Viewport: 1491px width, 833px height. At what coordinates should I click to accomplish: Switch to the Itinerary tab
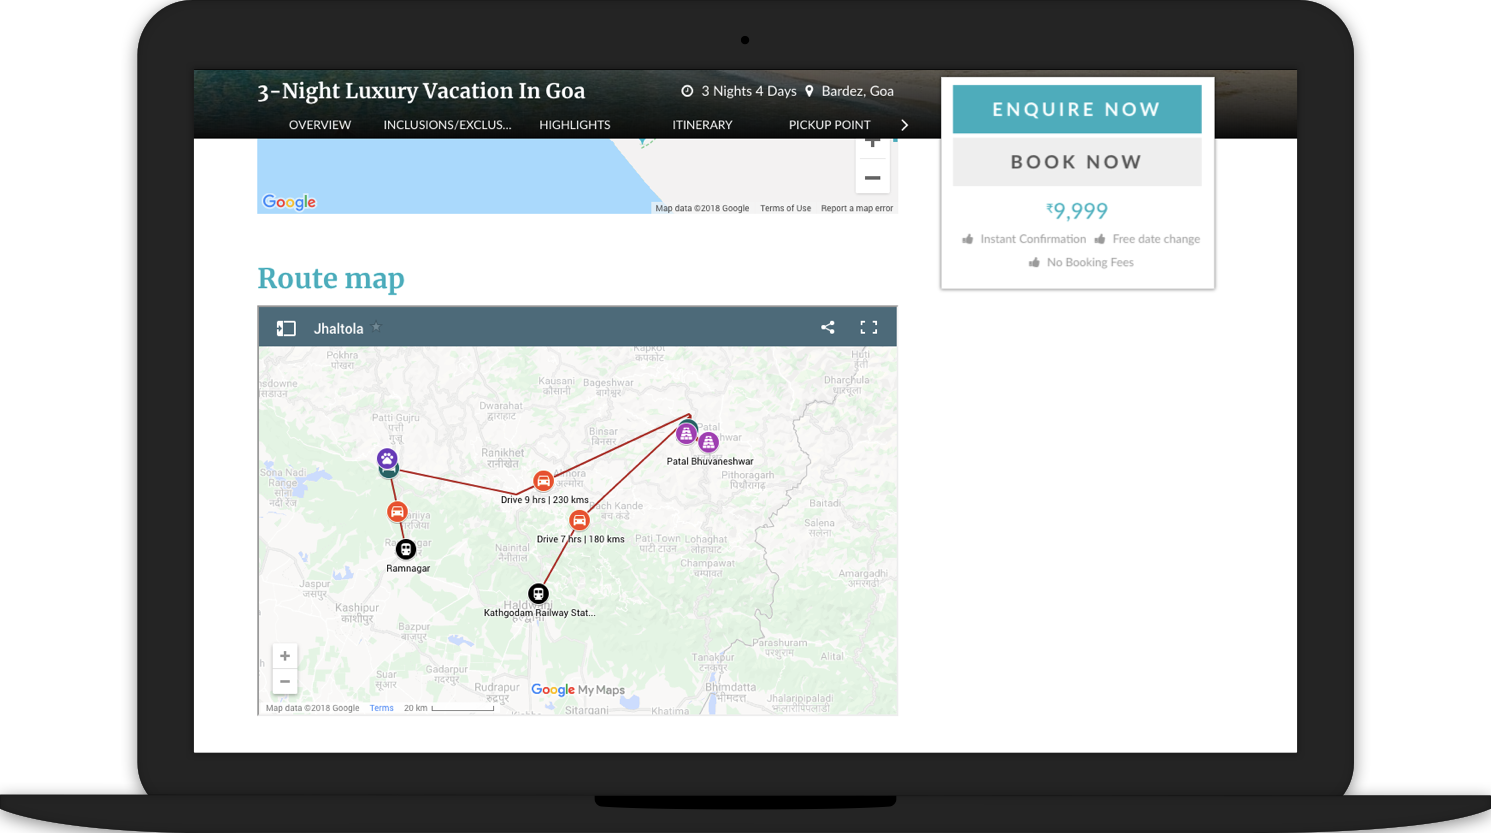click(702, 125)
